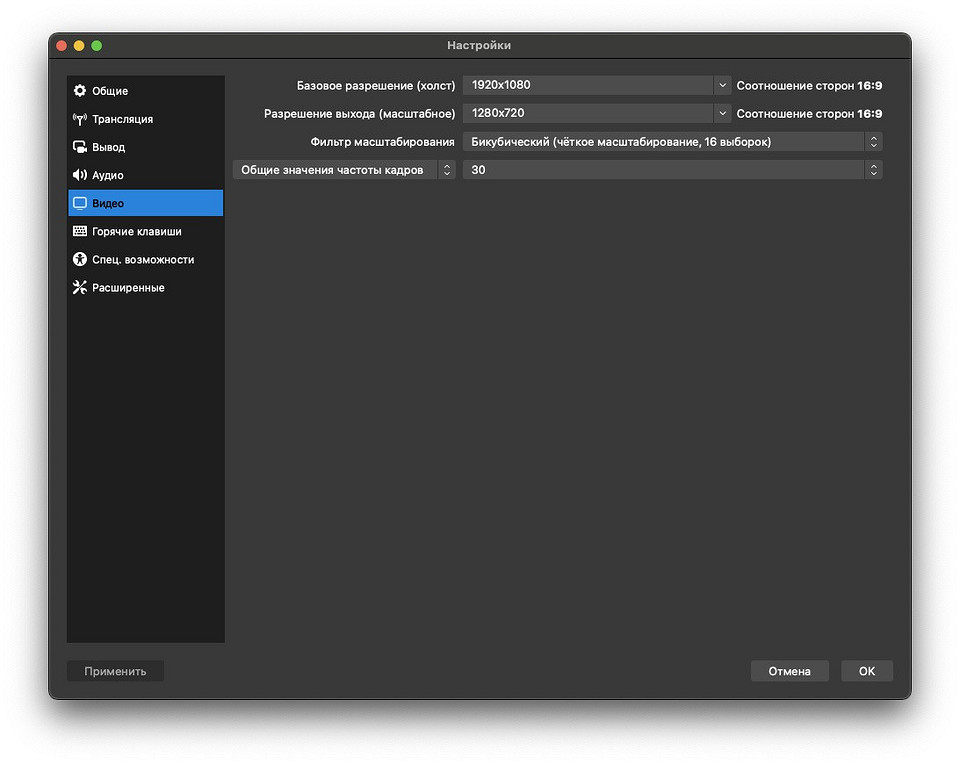The image size is (960, 764).
Task: Click the accessibility icon for Спец. возможности
Action: [x=80, y=259]
